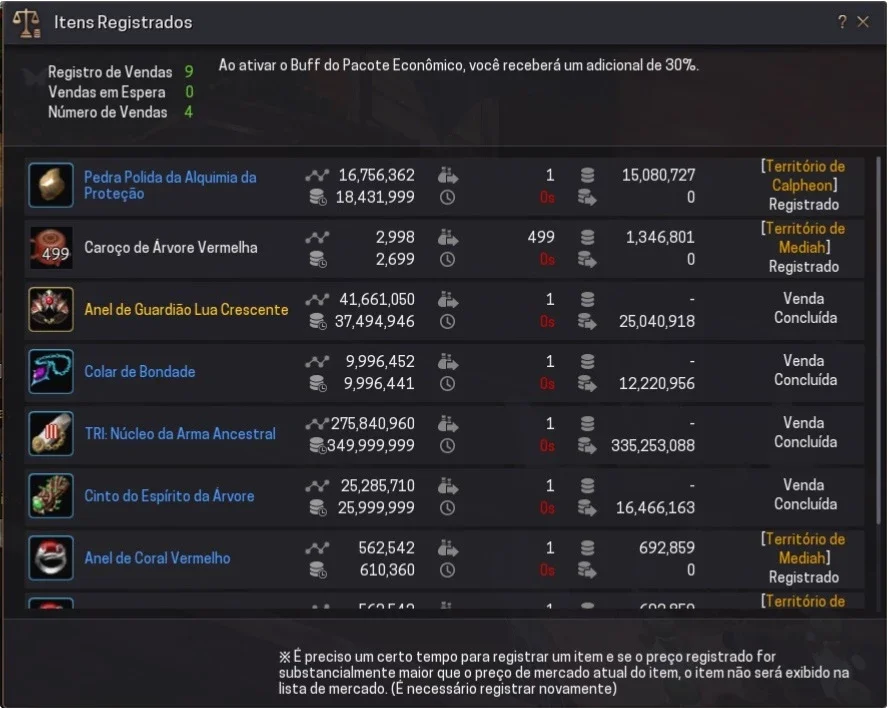Click the Anel de Coral Vermelho ring icon
Viewport: 889px width, 709px height.
(51, 558)
